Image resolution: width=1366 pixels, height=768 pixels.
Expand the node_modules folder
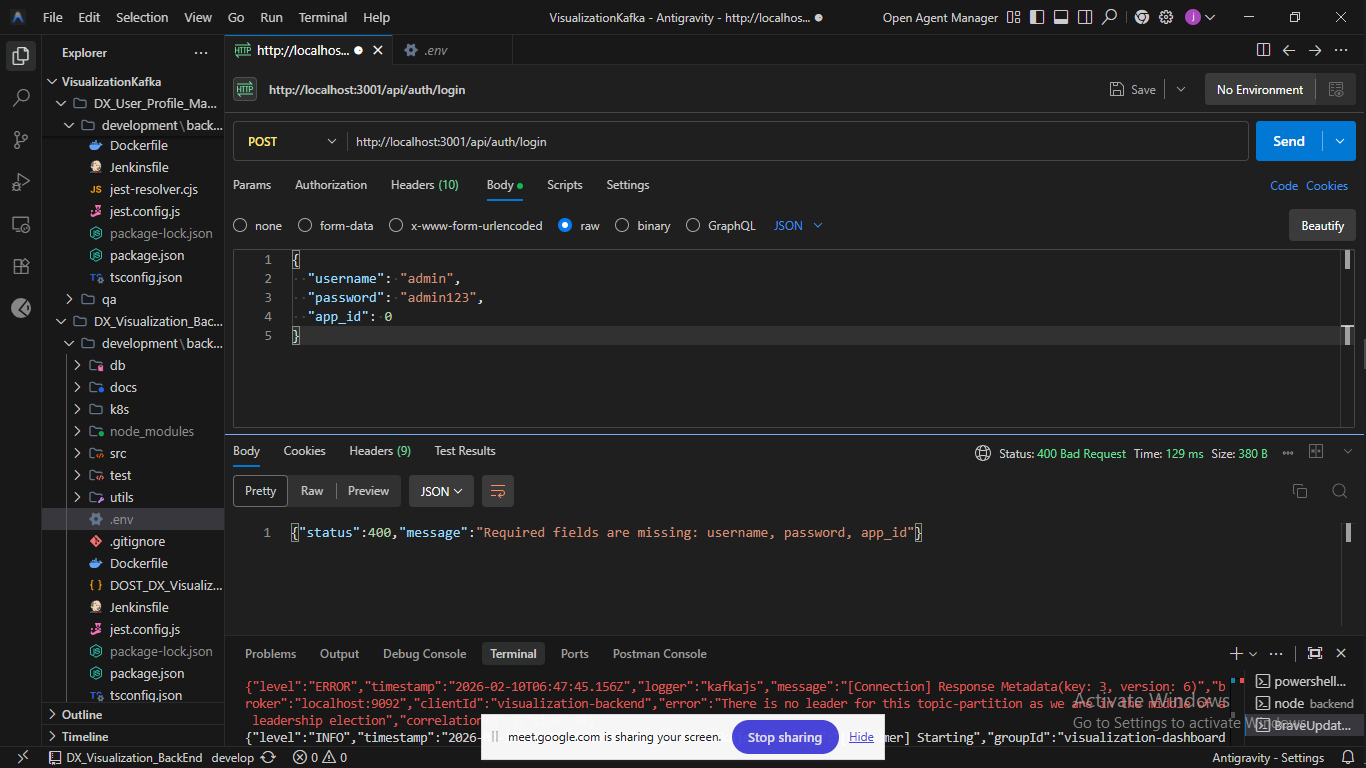pos(151,432)
